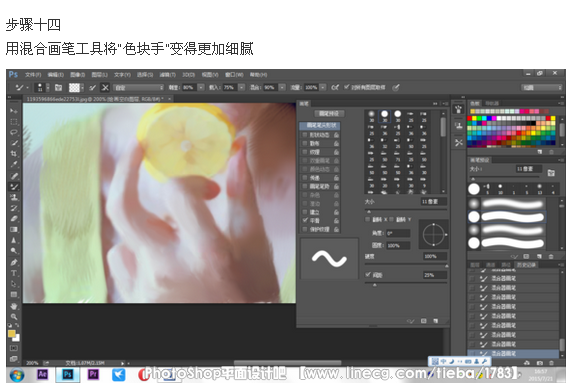Select the Hand tool
The image size is (568, 390).
tap(14, 306)
